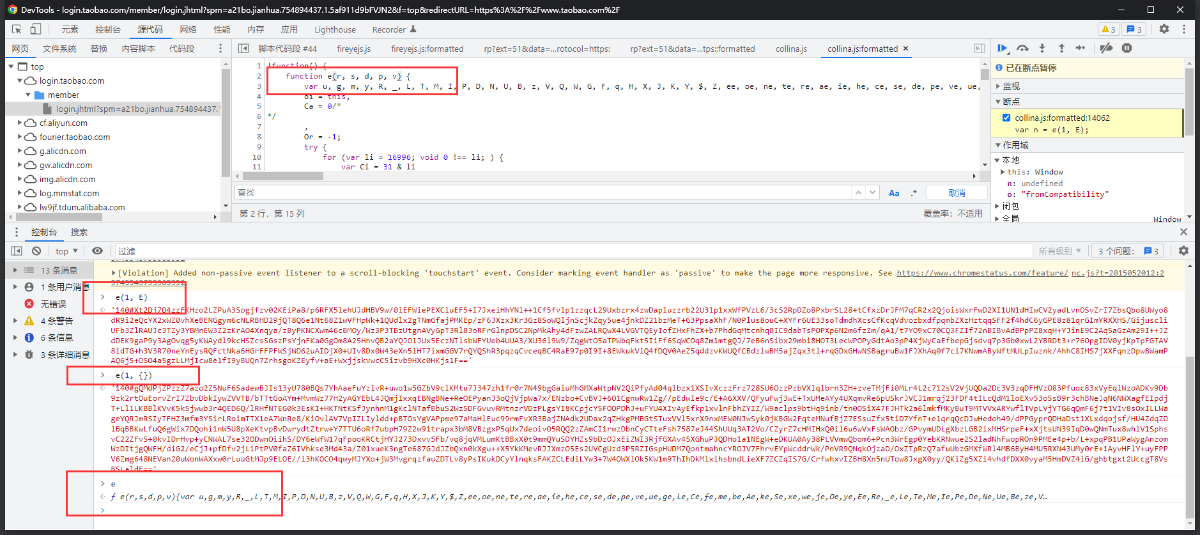This screenshot has width=1200, height=535.
Task: Click 取消 to cancel search
Action: 956,192
